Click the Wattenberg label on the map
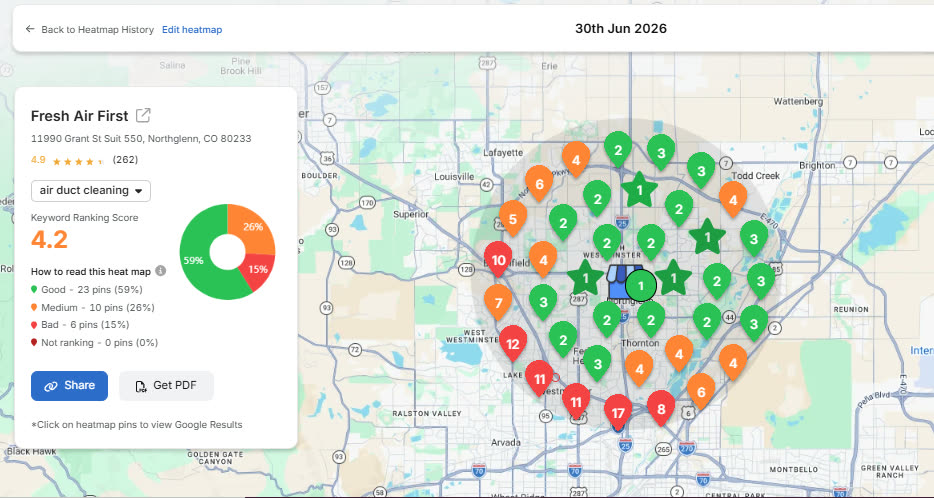Screen dimensions: 934x498 coord(798,101)
